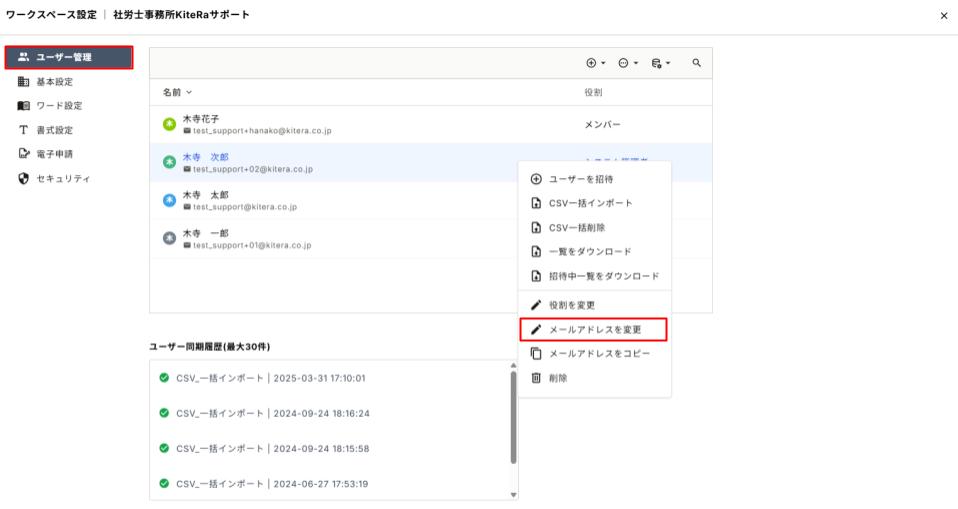Image resolution: width=958 pixels, height=509 pixels.
Task: Choose CSV一括削除 from the context menu
Action: (594, 227)
